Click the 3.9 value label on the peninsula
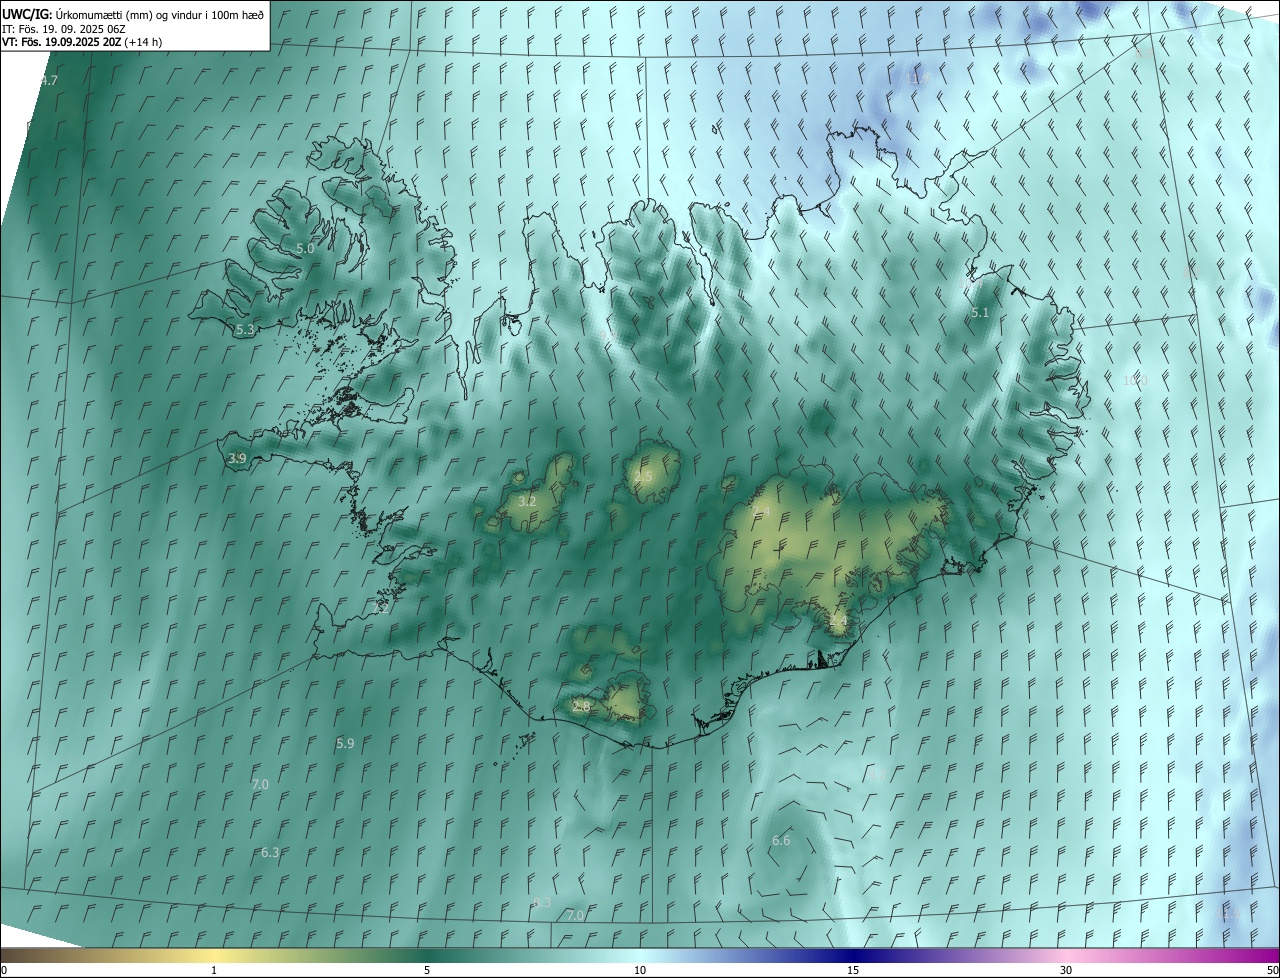 237,458
